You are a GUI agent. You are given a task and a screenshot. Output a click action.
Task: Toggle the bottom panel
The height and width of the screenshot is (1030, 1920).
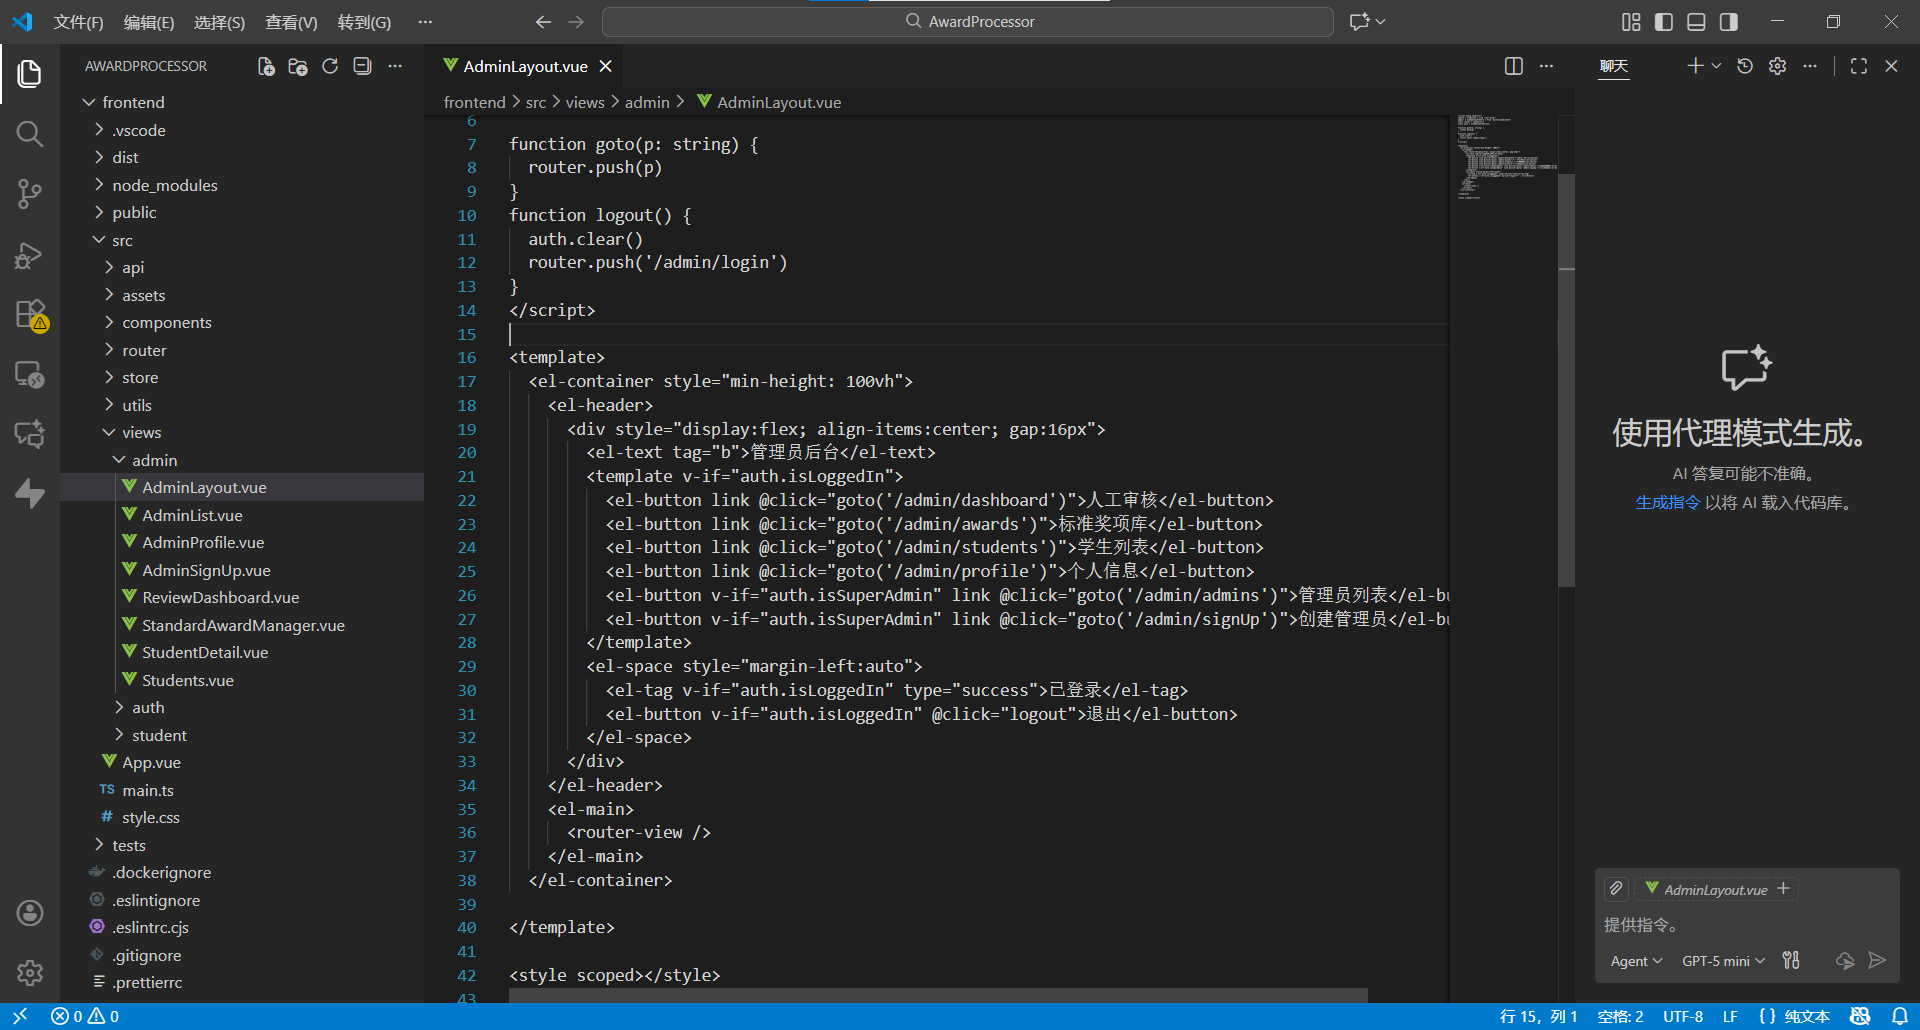(x=1696, y=22)
